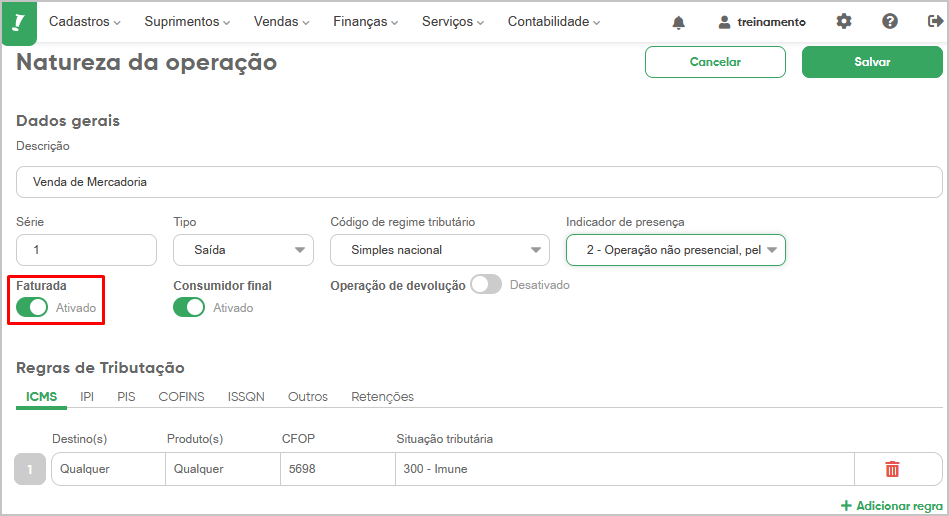Switch to the Outros tab
Screen dimensions: 949x516
307,397
